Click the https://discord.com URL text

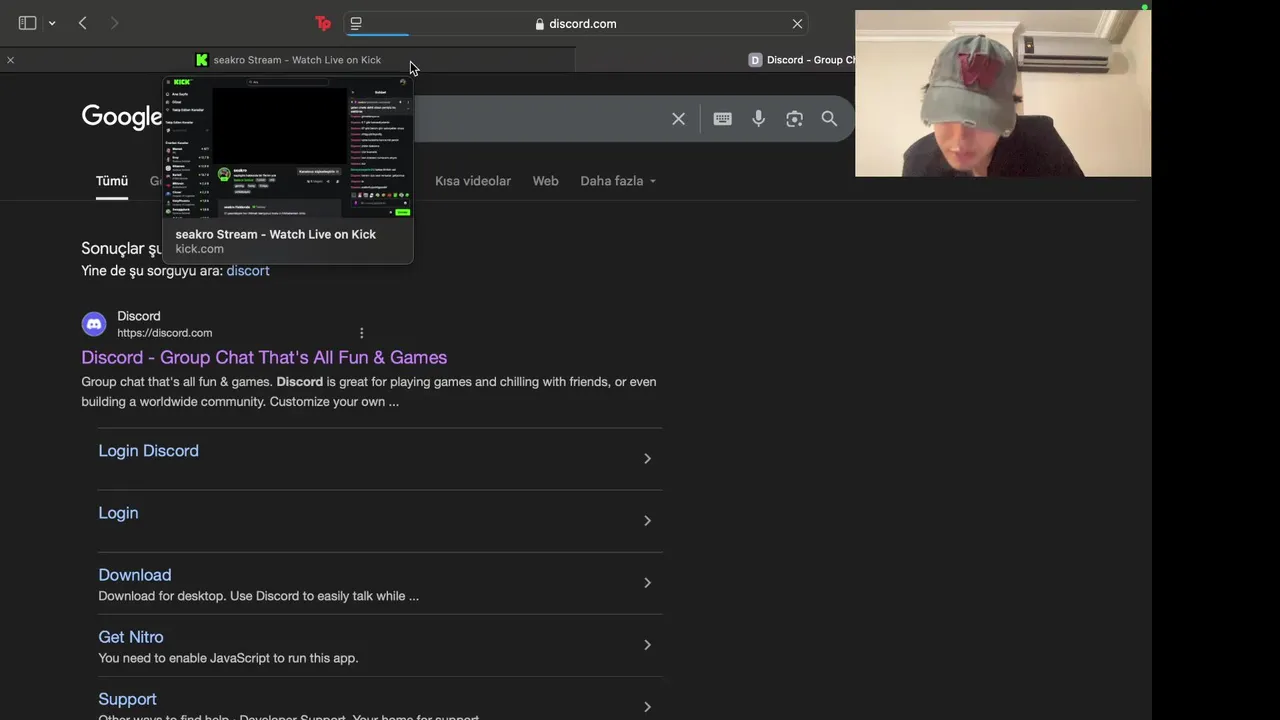pos(165,333)
